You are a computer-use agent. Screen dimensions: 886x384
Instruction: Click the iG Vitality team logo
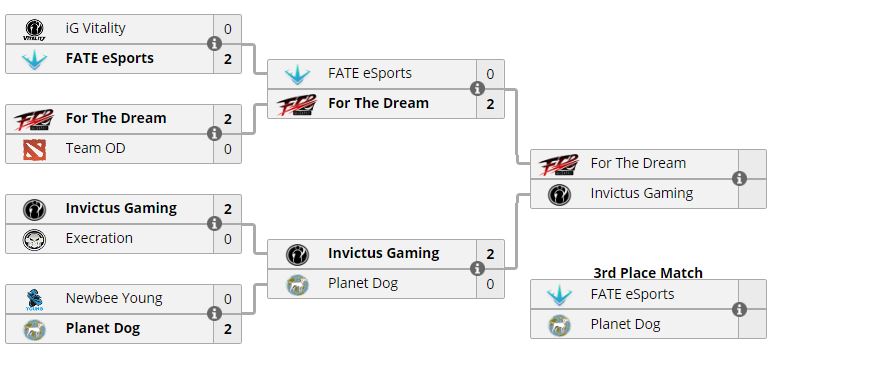(x=34, y=29)
